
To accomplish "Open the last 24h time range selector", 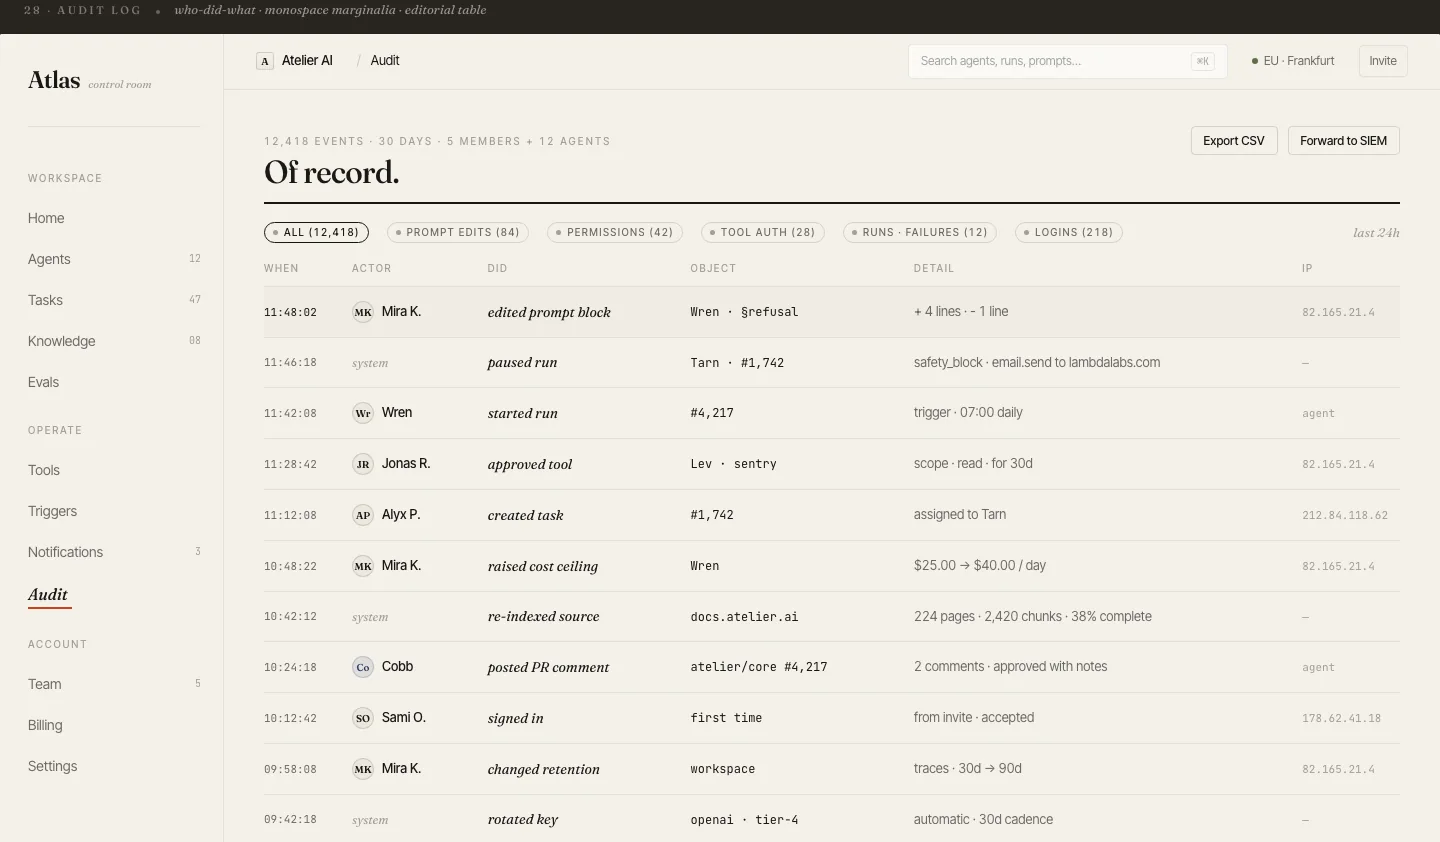I will point(1376,233).
